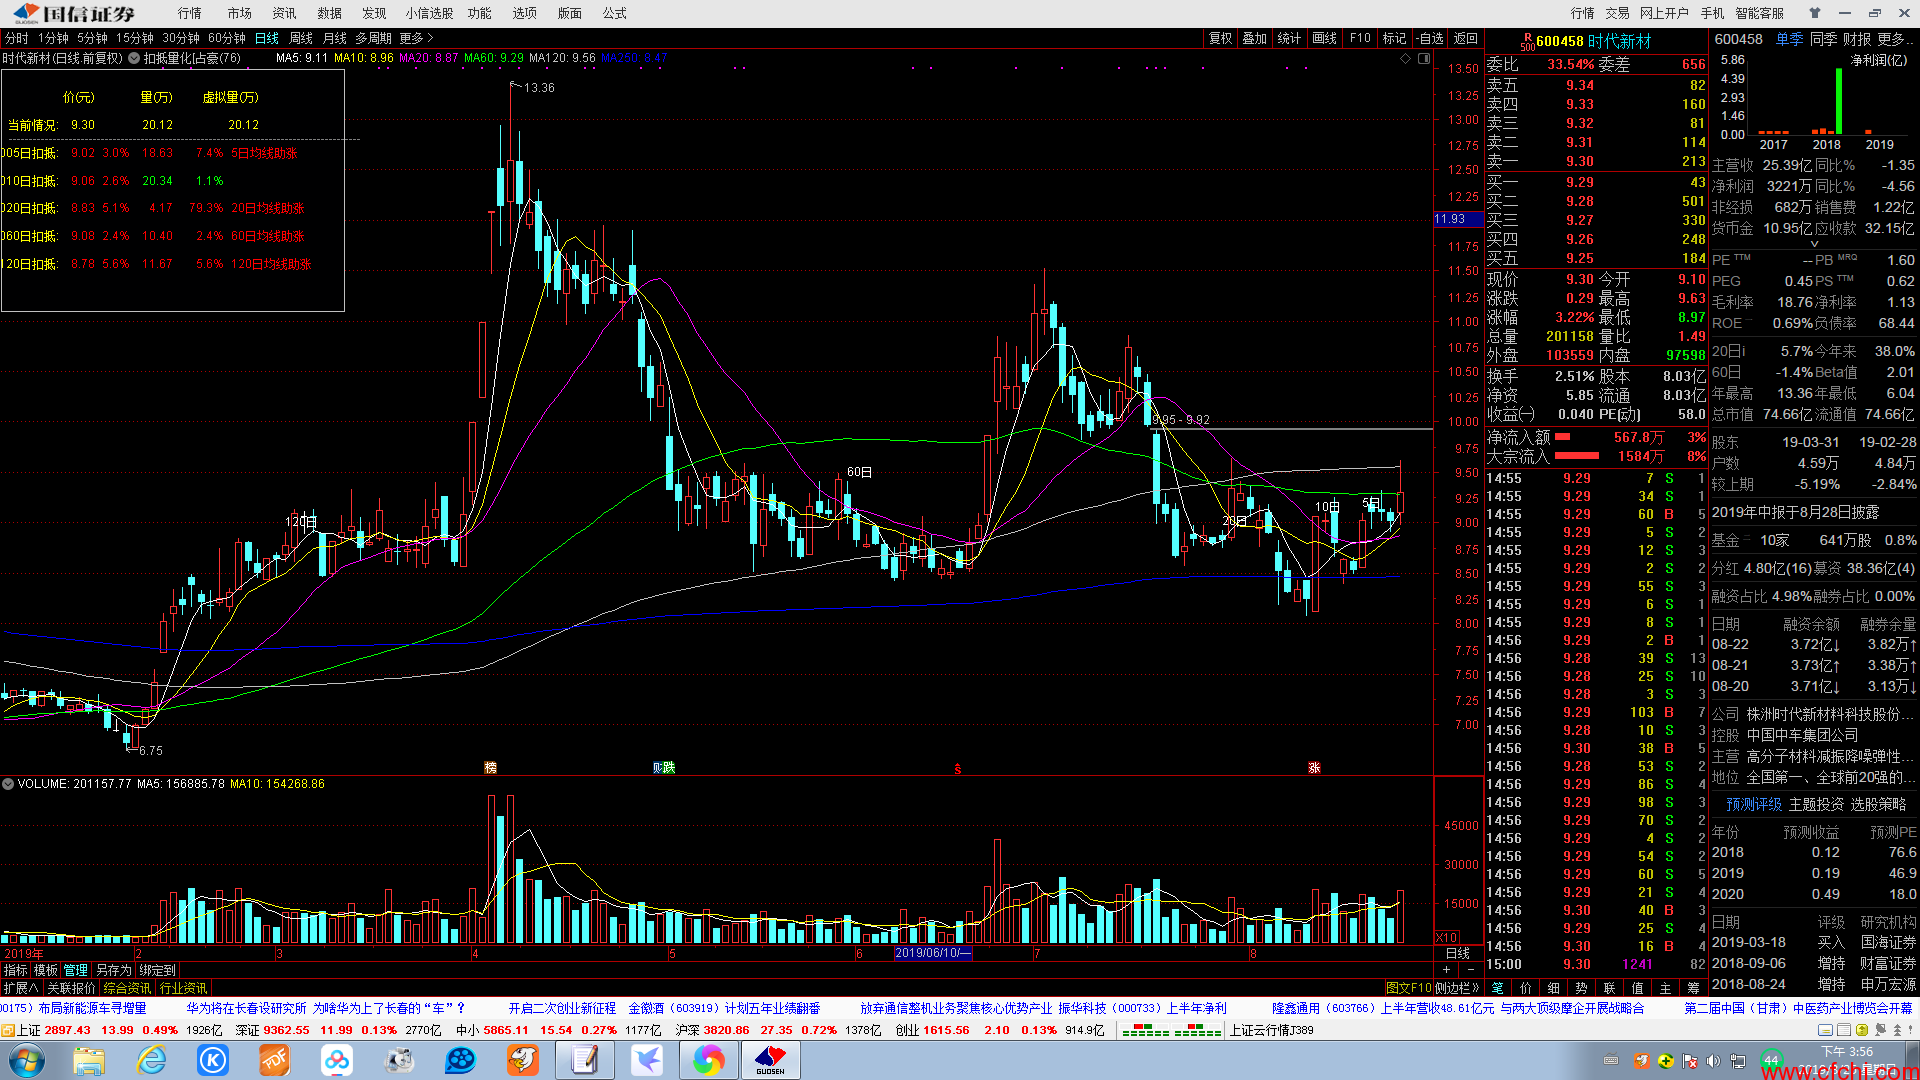Open the 图文F10 company info link

(x=1408, y=988)
